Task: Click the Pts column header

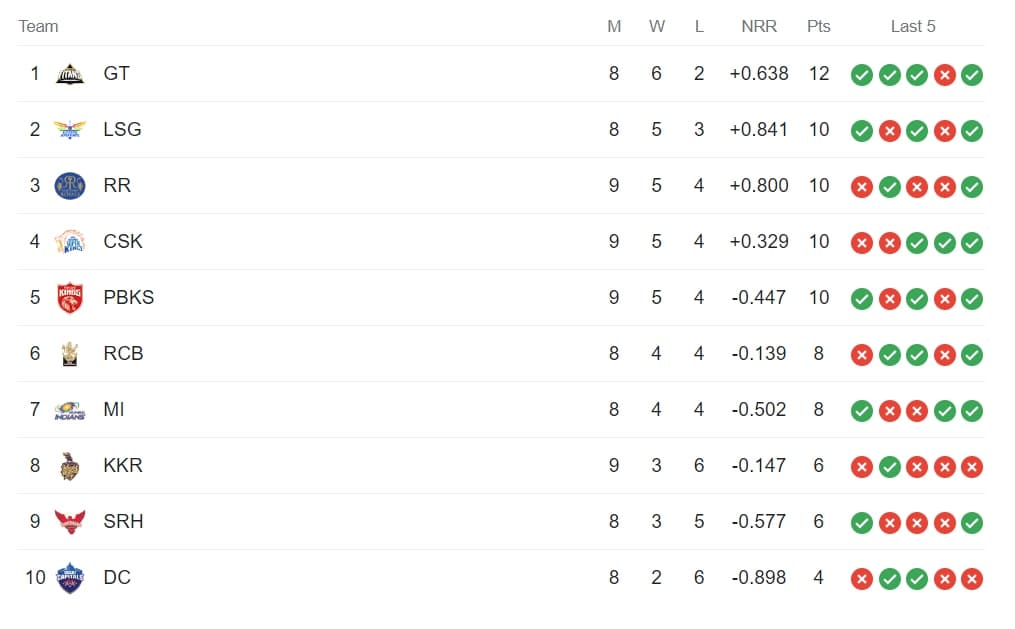Action: tap(819, 26)
